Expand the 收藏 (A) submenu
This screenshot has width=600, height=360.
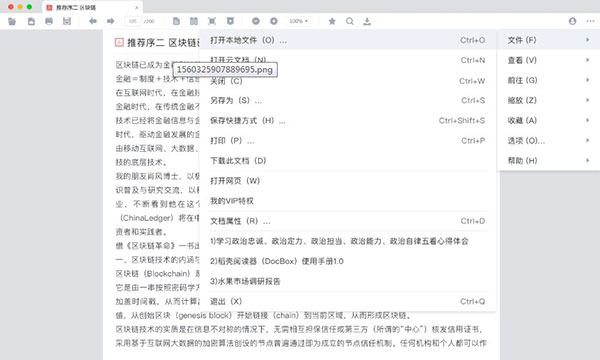click(548, 121)
